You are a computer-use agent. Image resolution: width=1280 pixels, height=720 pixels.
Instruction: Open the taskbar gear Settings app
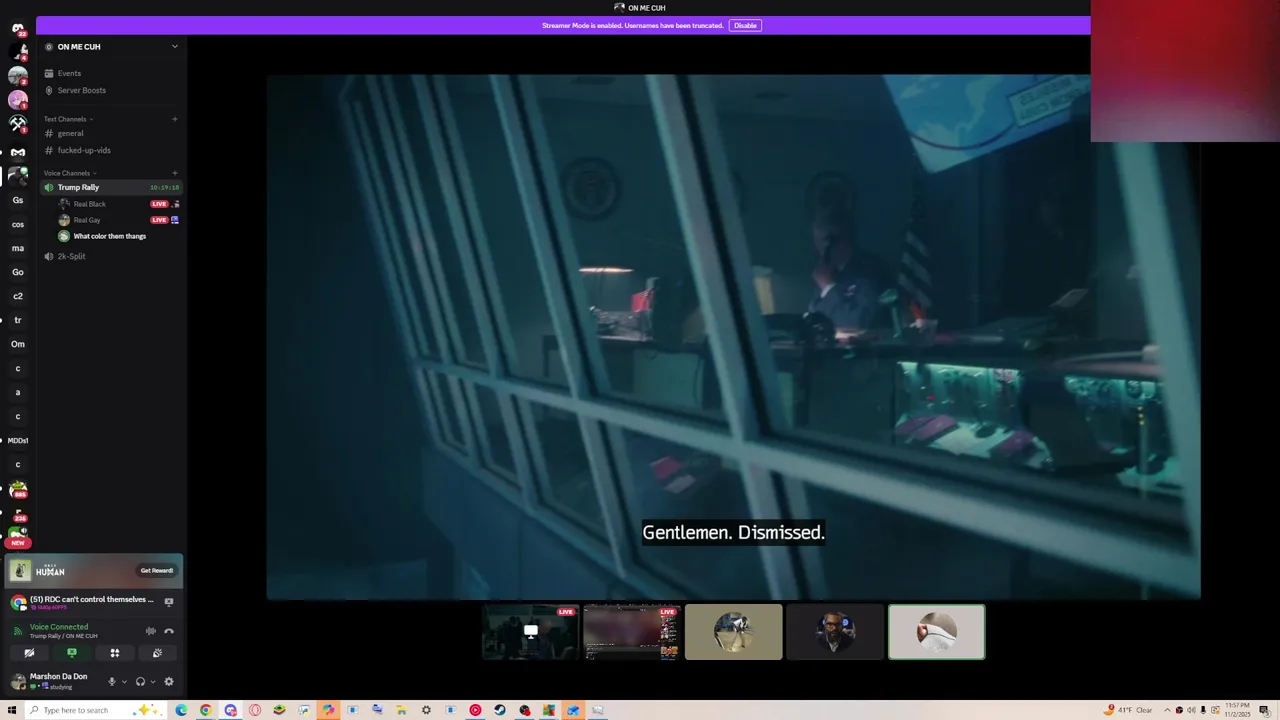pos(426,710)
